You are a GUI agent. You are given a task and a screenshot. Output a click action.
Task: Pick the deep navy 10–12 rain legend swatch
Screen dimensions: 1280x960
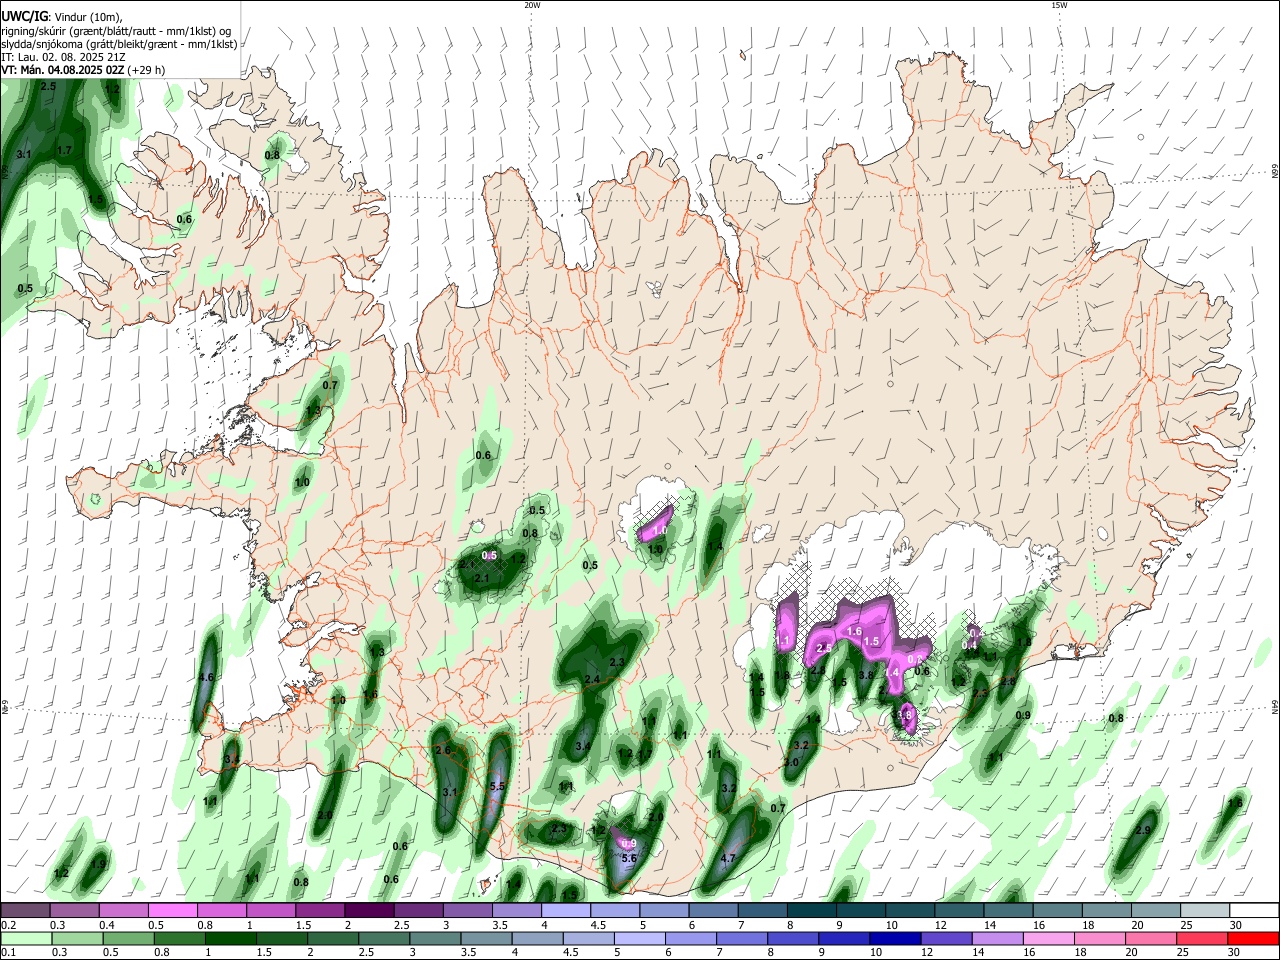896,938
